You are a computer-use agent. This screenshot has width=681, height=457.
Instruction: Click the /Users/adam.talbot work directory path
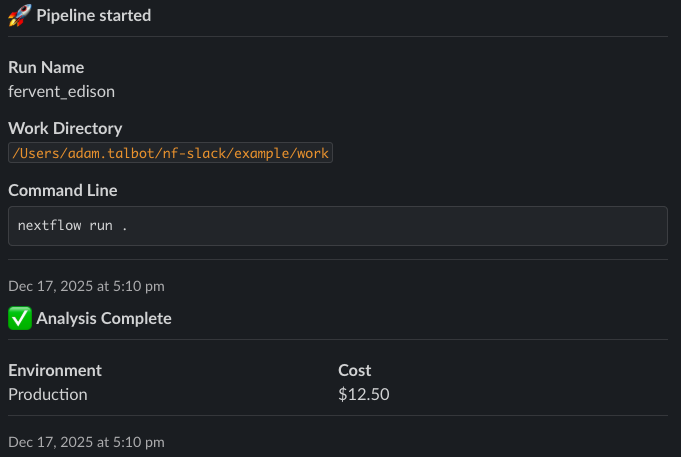click(170, 153)
